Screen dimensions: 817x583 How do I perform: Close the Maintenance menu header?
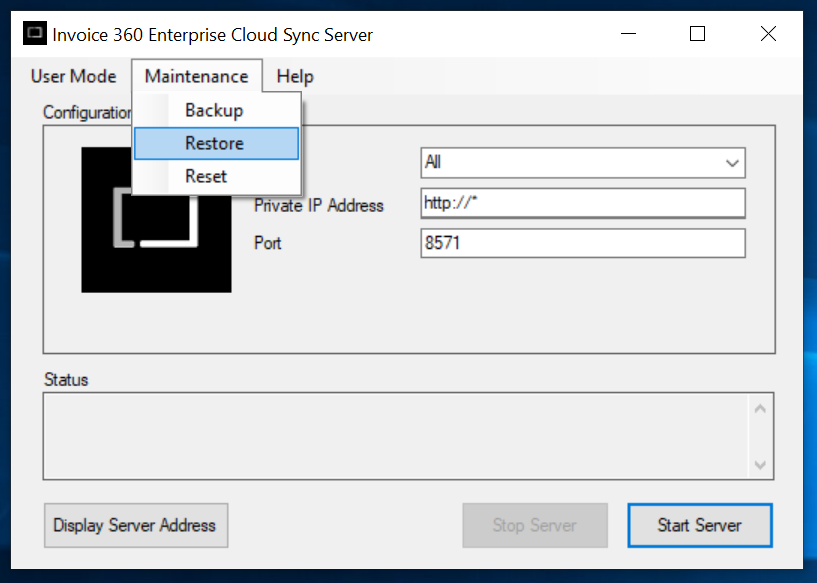coord(196,77)
